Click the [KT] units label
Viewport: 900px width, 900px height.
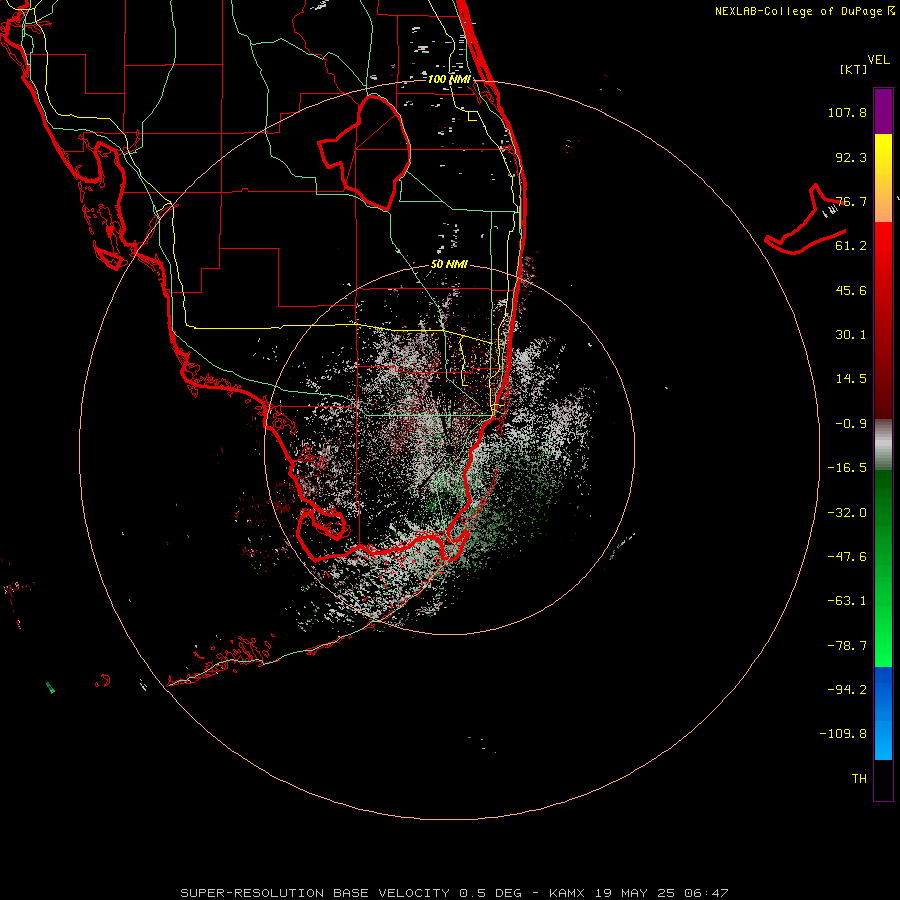tap(853, 69)
